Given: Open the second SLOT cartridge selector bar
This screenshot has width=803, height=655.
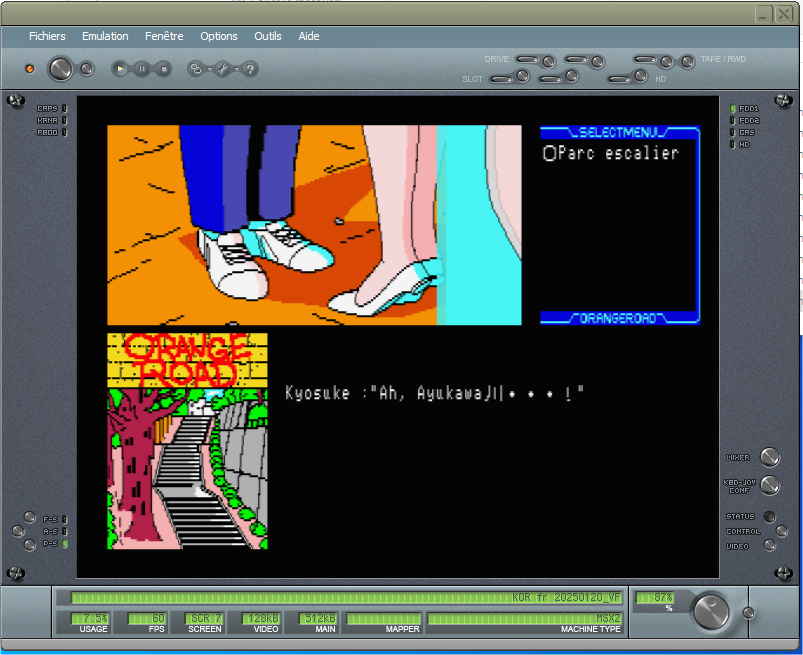Looking at the screenshot, I should [x=551, y=79].
